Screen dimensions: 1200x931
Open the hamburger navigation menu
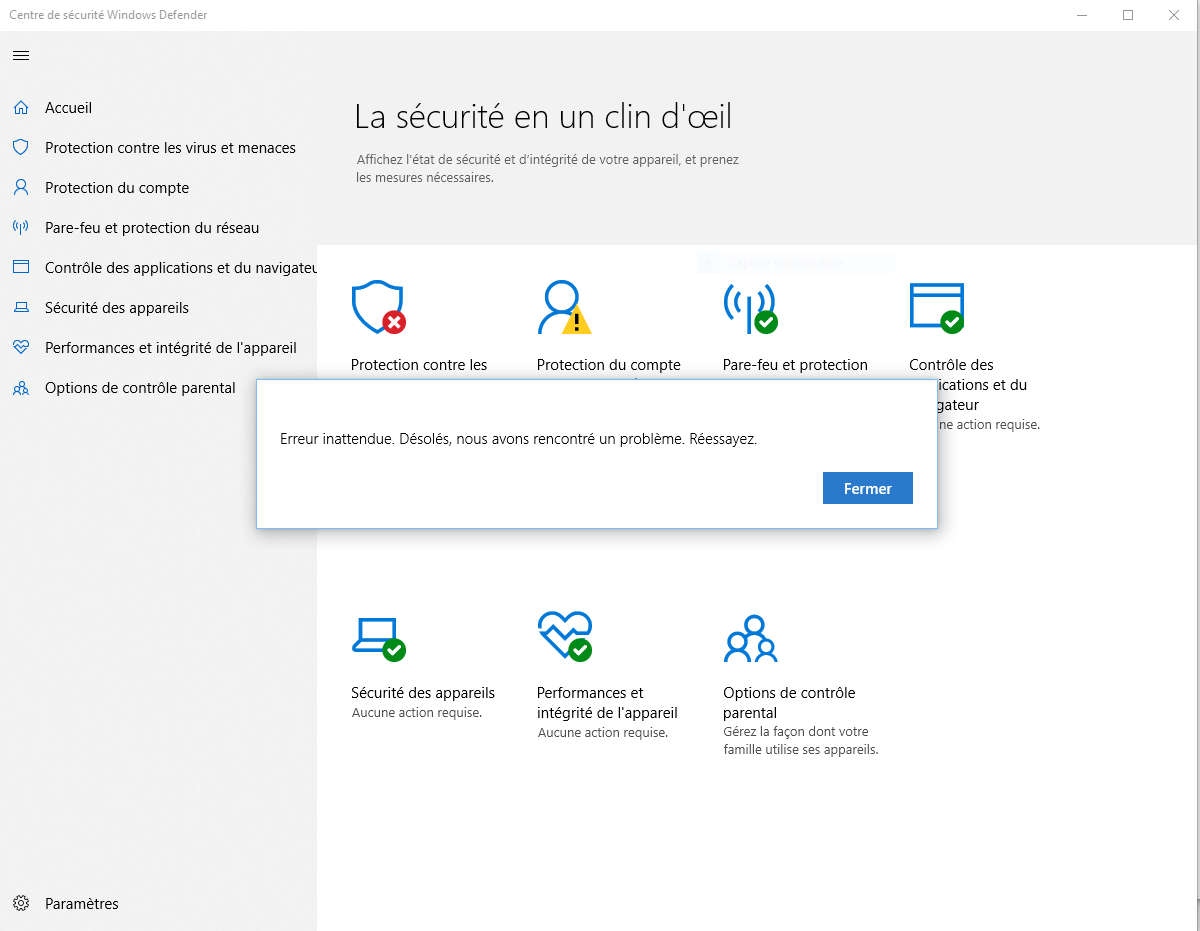pos(21,56)
